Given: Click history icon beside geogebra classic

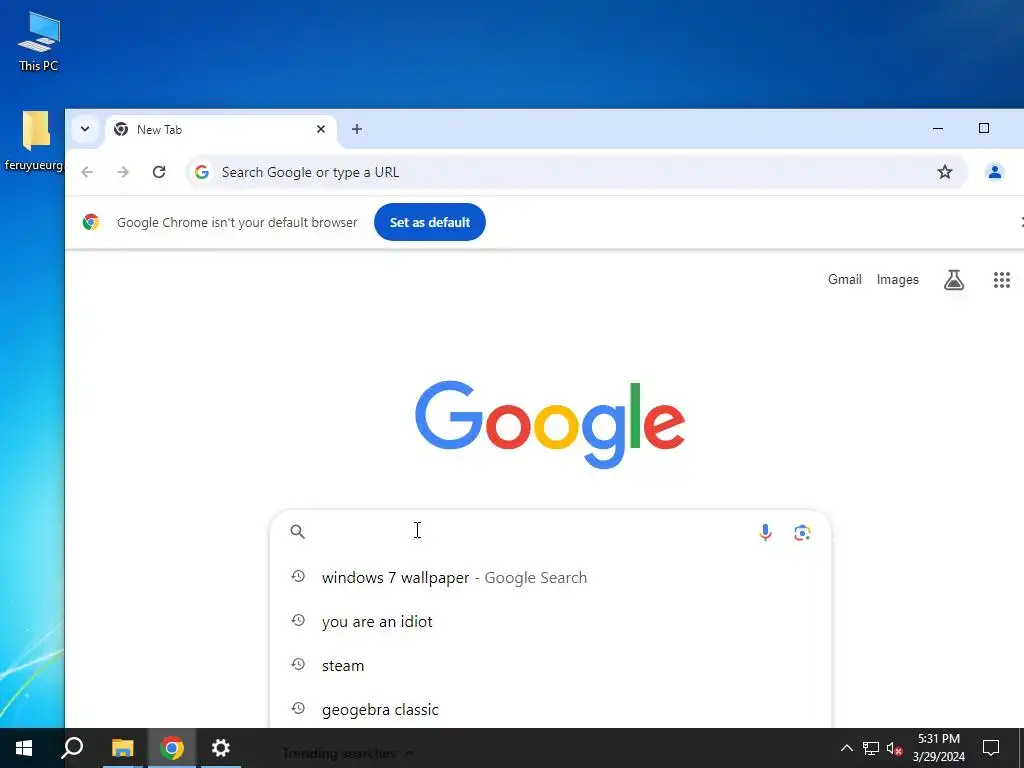Looking at the screenshot, I should click(298, 708).
